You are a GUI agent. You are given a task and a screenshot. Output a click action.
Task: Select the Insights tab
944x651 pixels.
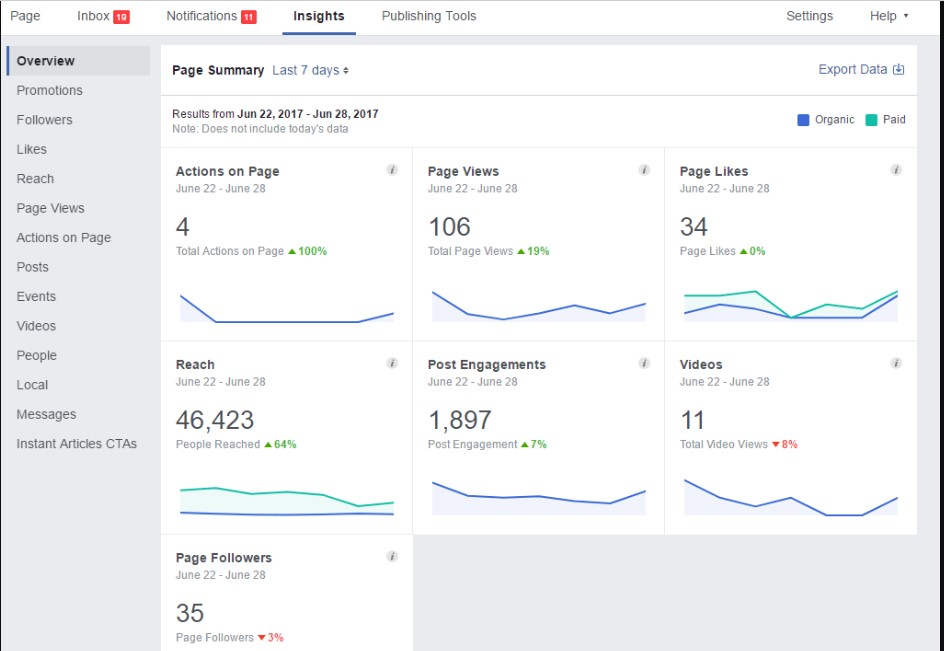click(319, 16)
